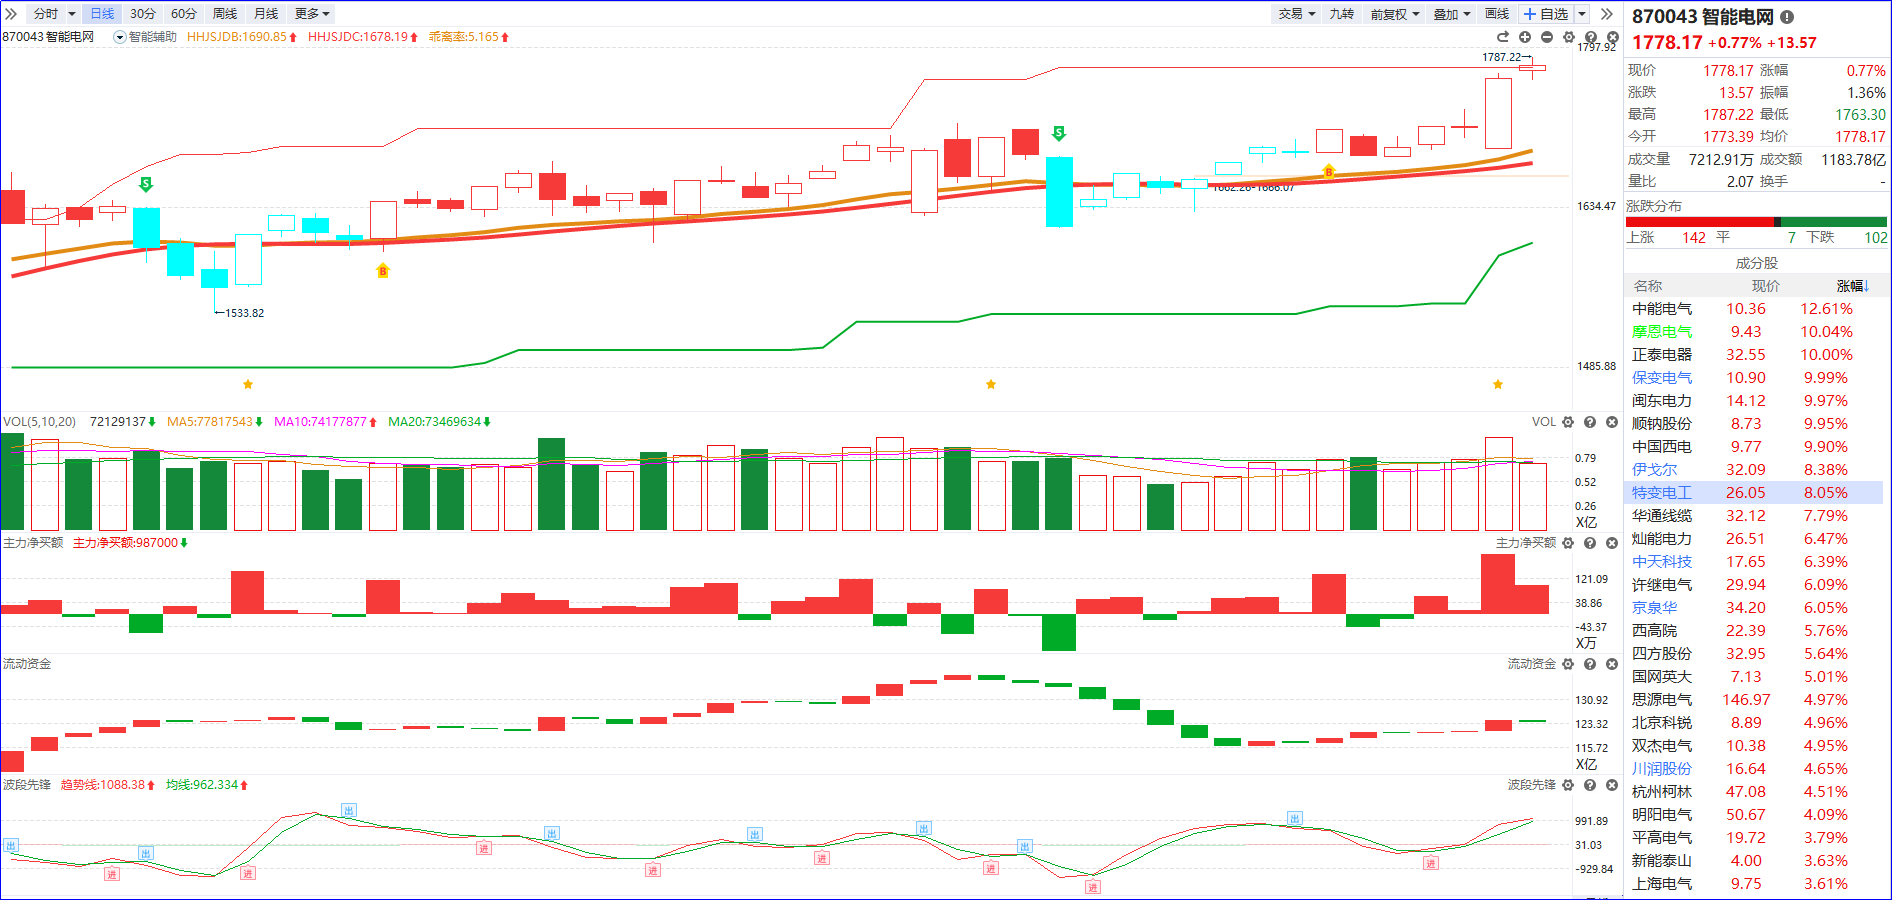
Task: Close the 流动资金 indicator panel
Action: [1612, 664]
